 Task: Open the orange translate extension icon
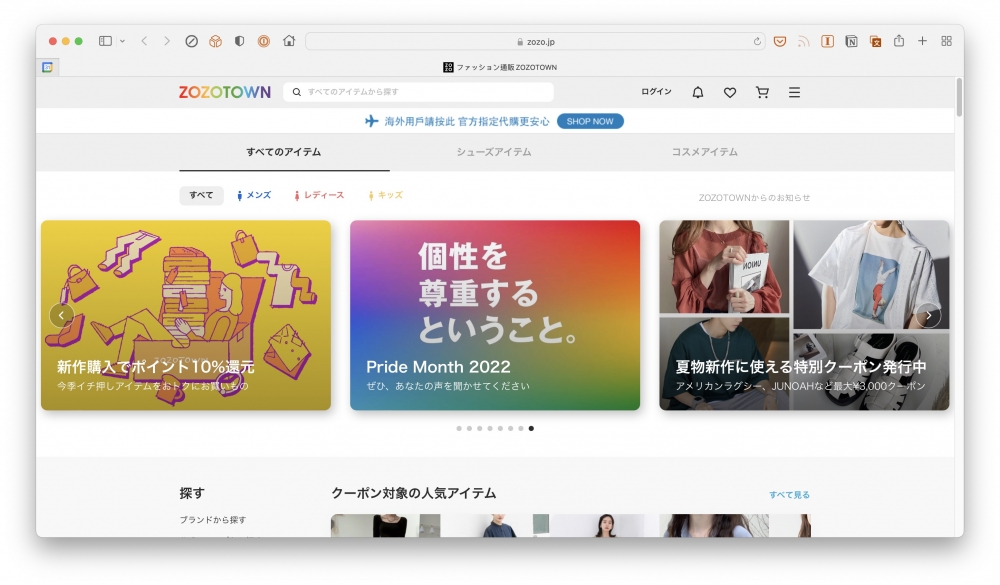click(875, 41)
